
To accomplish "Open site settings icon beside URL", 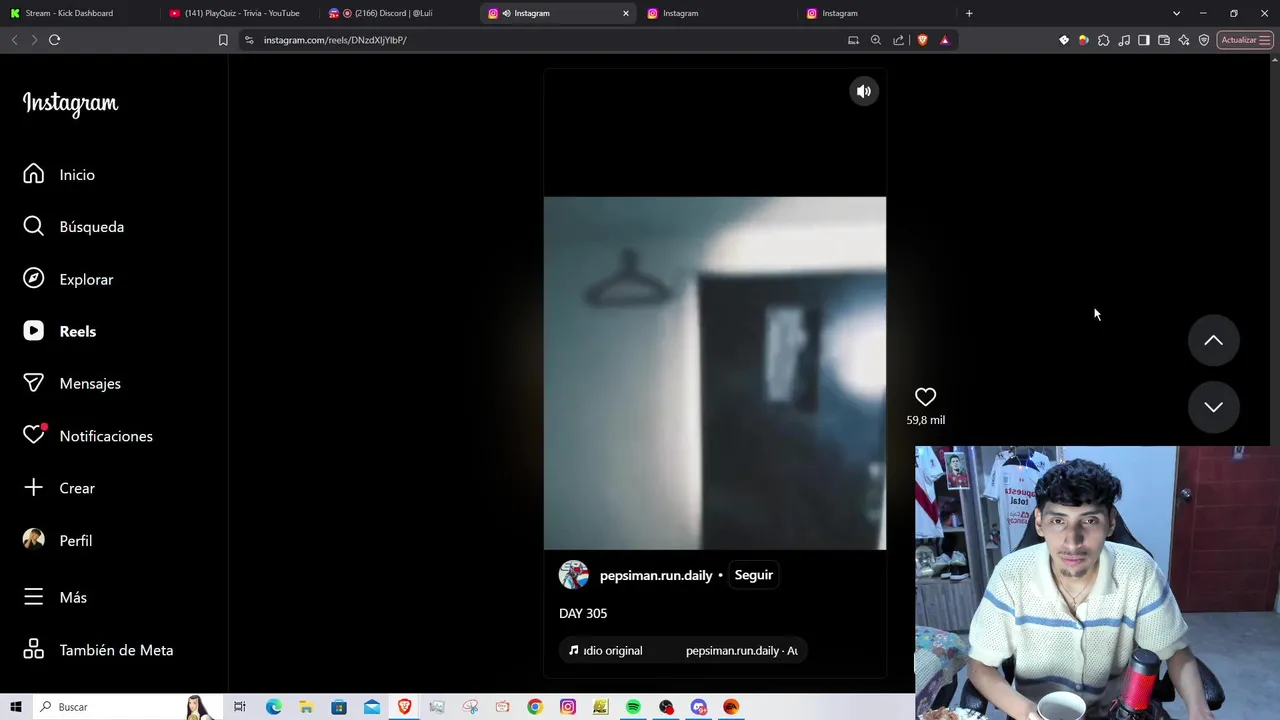I will coord(249,40).
